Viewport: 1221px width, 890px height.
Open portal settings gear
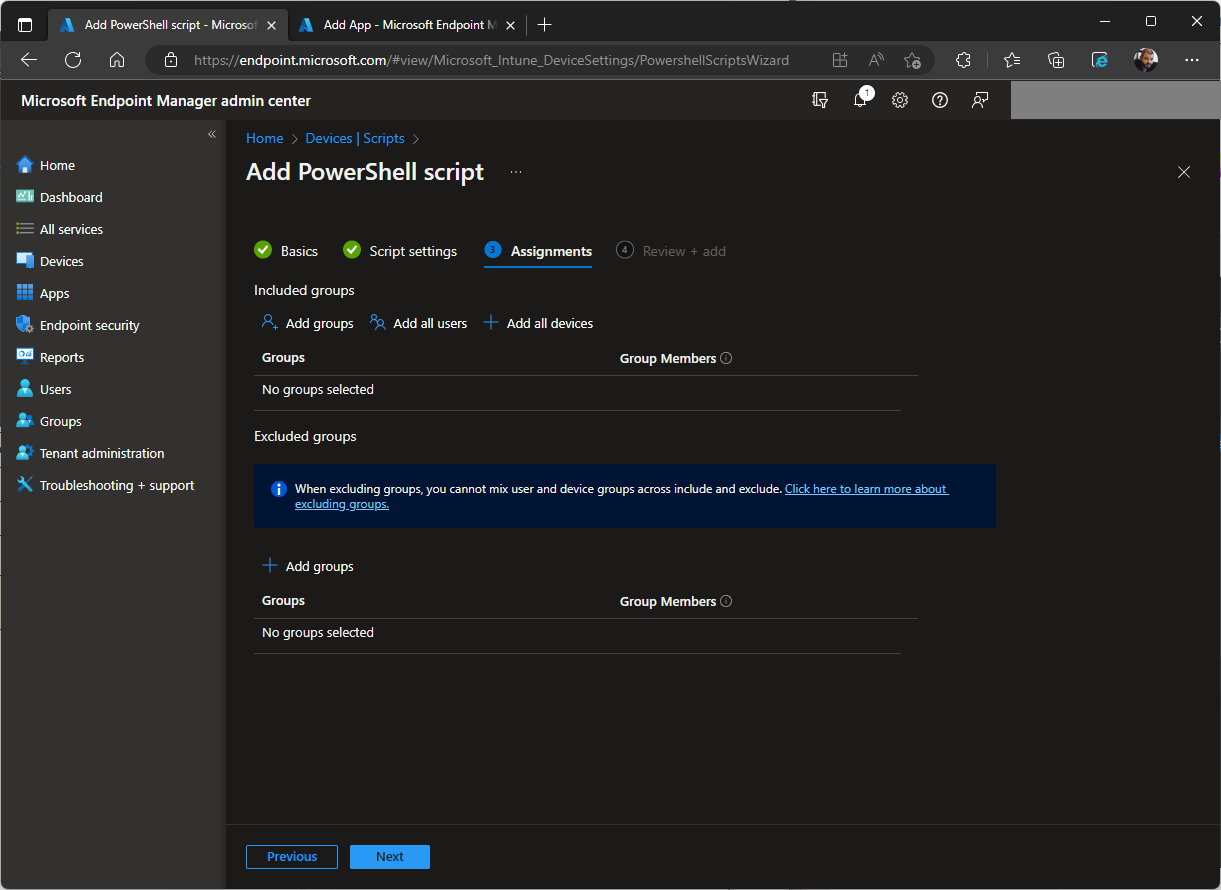(900, 100)
